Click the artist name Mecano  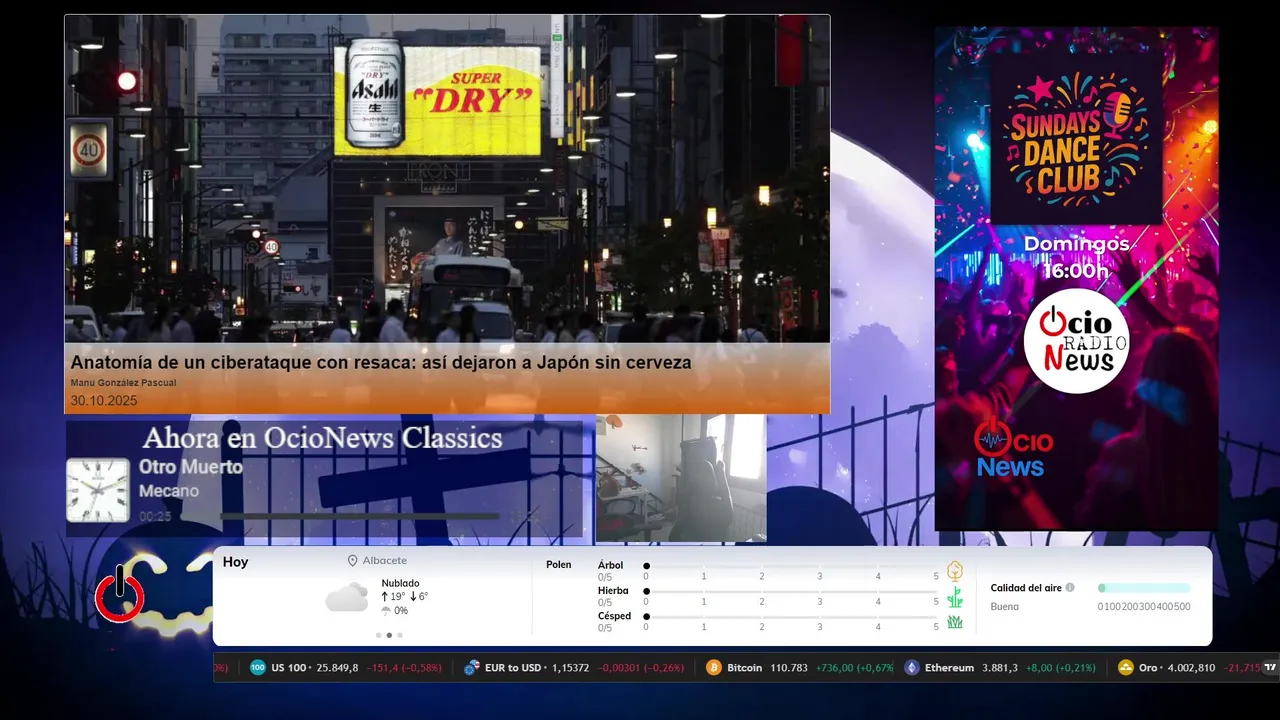[168, 491]
